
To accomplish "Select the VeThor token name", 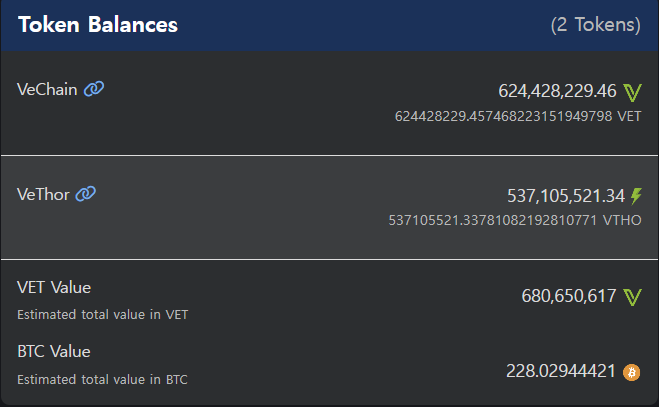I will click(43, 195).
